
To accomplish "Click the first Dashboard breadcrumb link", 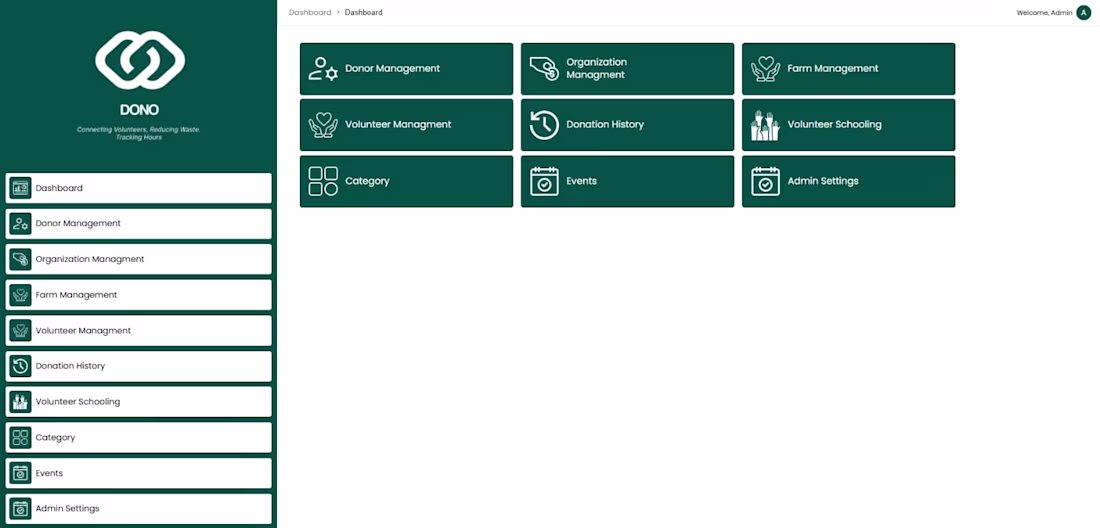I will coord(310,13).
